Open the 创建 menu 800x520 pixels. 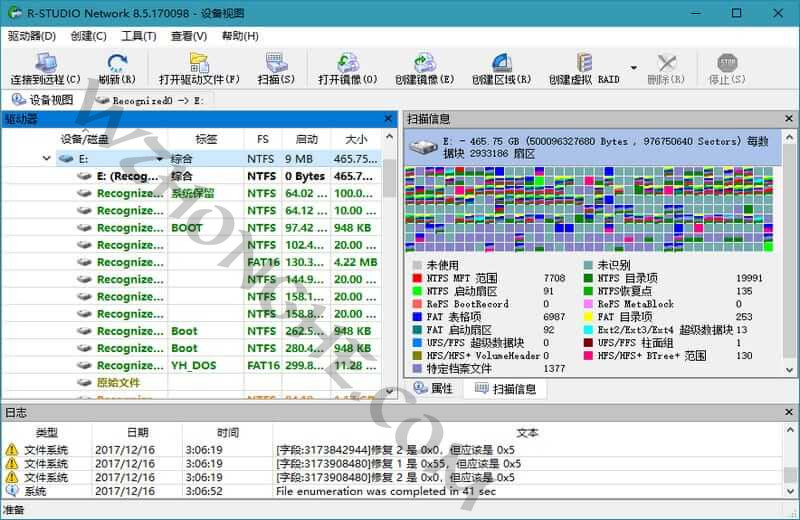coord(89,36)
